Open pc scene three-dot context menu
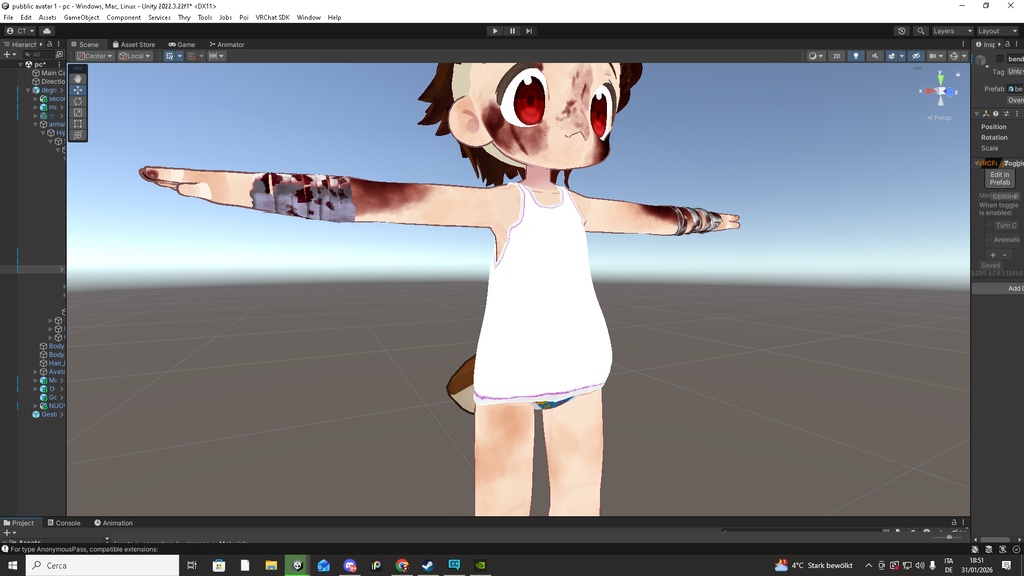The width and height of the screenshot is (1024, 576). point(59,65)
